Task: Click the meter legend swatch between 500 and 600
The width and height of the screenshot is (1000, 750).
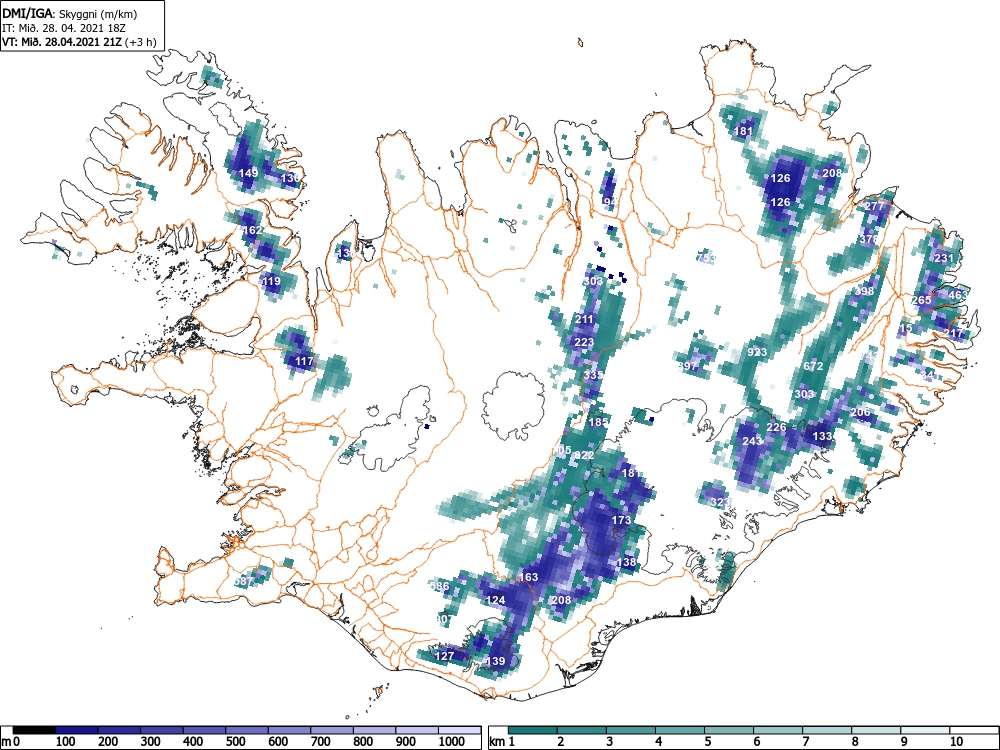Action: click(x=247, y=730)
